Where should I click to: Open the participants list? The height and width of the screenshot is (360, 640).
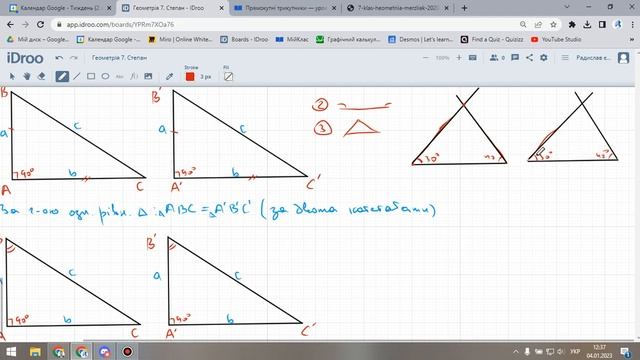click(497, 58)
